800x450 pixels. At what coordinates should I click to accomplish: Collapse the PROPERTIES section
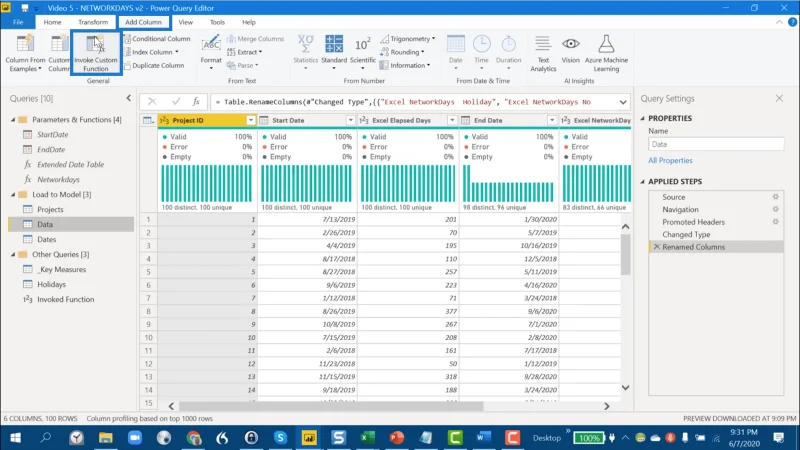[x=642, y=118]
